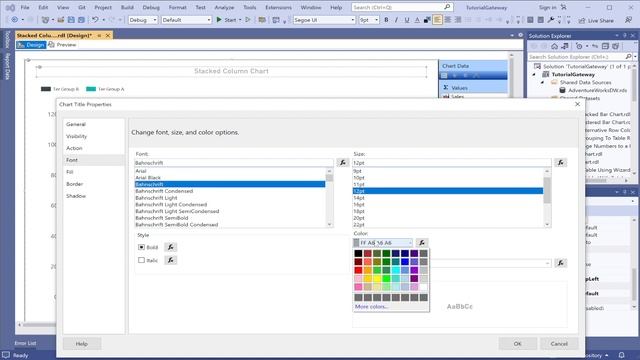Open expression editor for Color
Viewport: 640px width, 360px height.
[x=422, y=242]
